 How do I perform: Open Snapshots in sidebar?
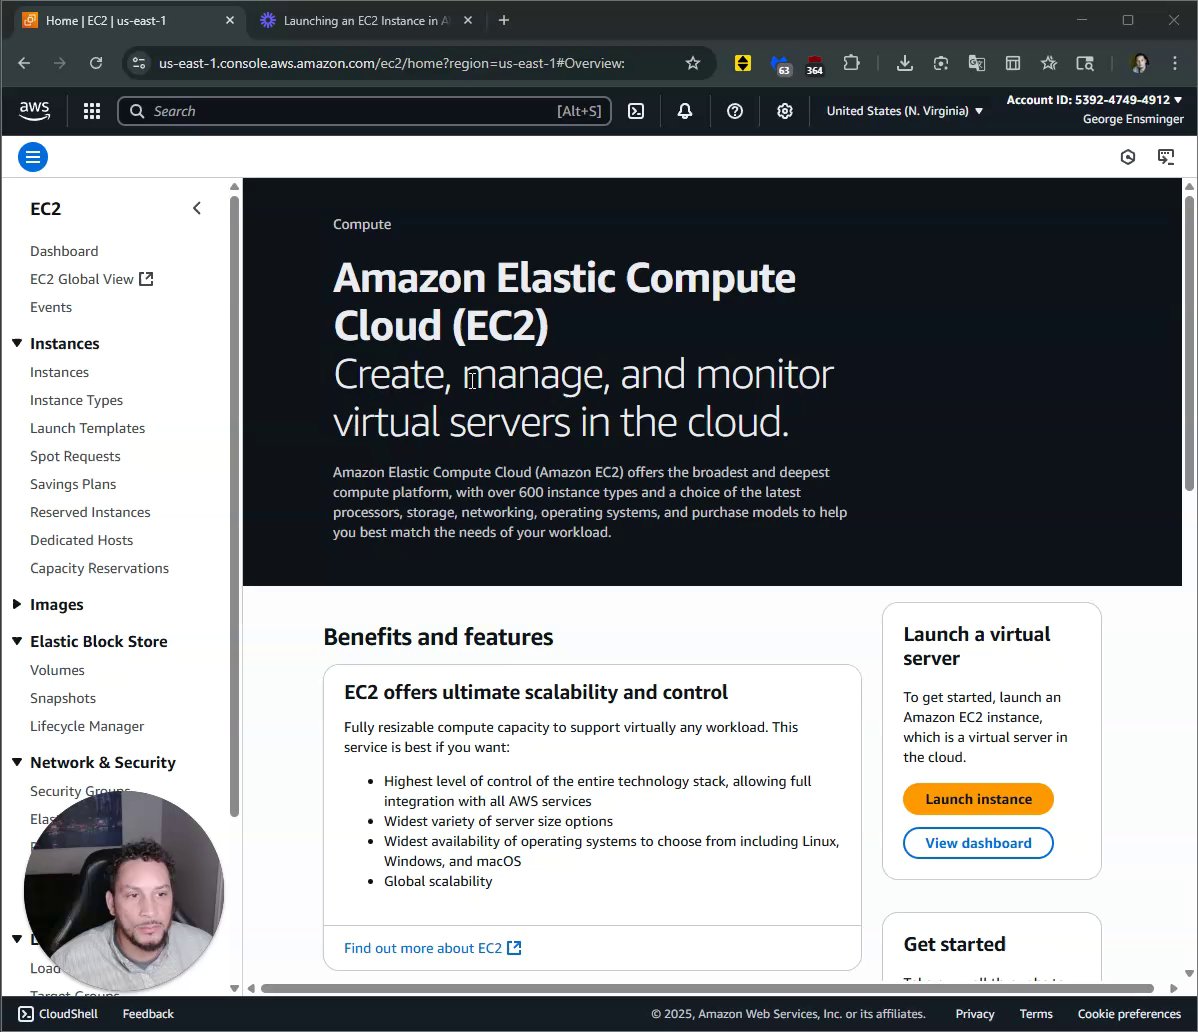tap(63, 698)
